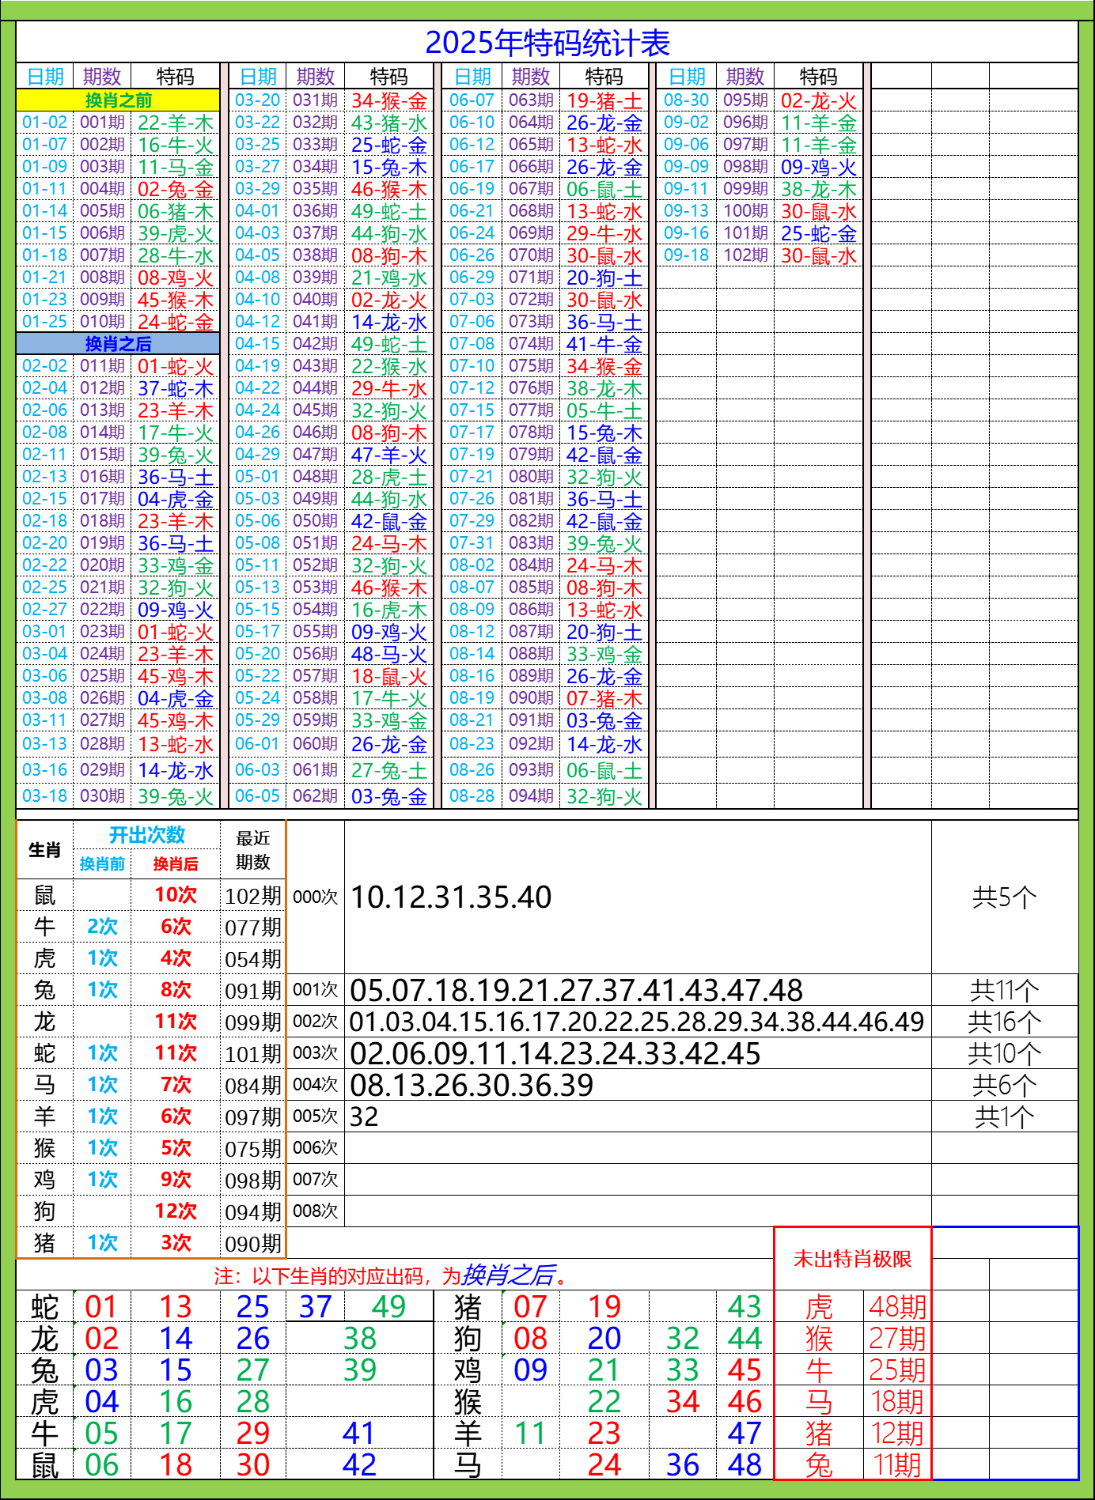1095x1500 pixels.
Task: Click the 共16个 total label
Action: (x=1003, y=1018)
